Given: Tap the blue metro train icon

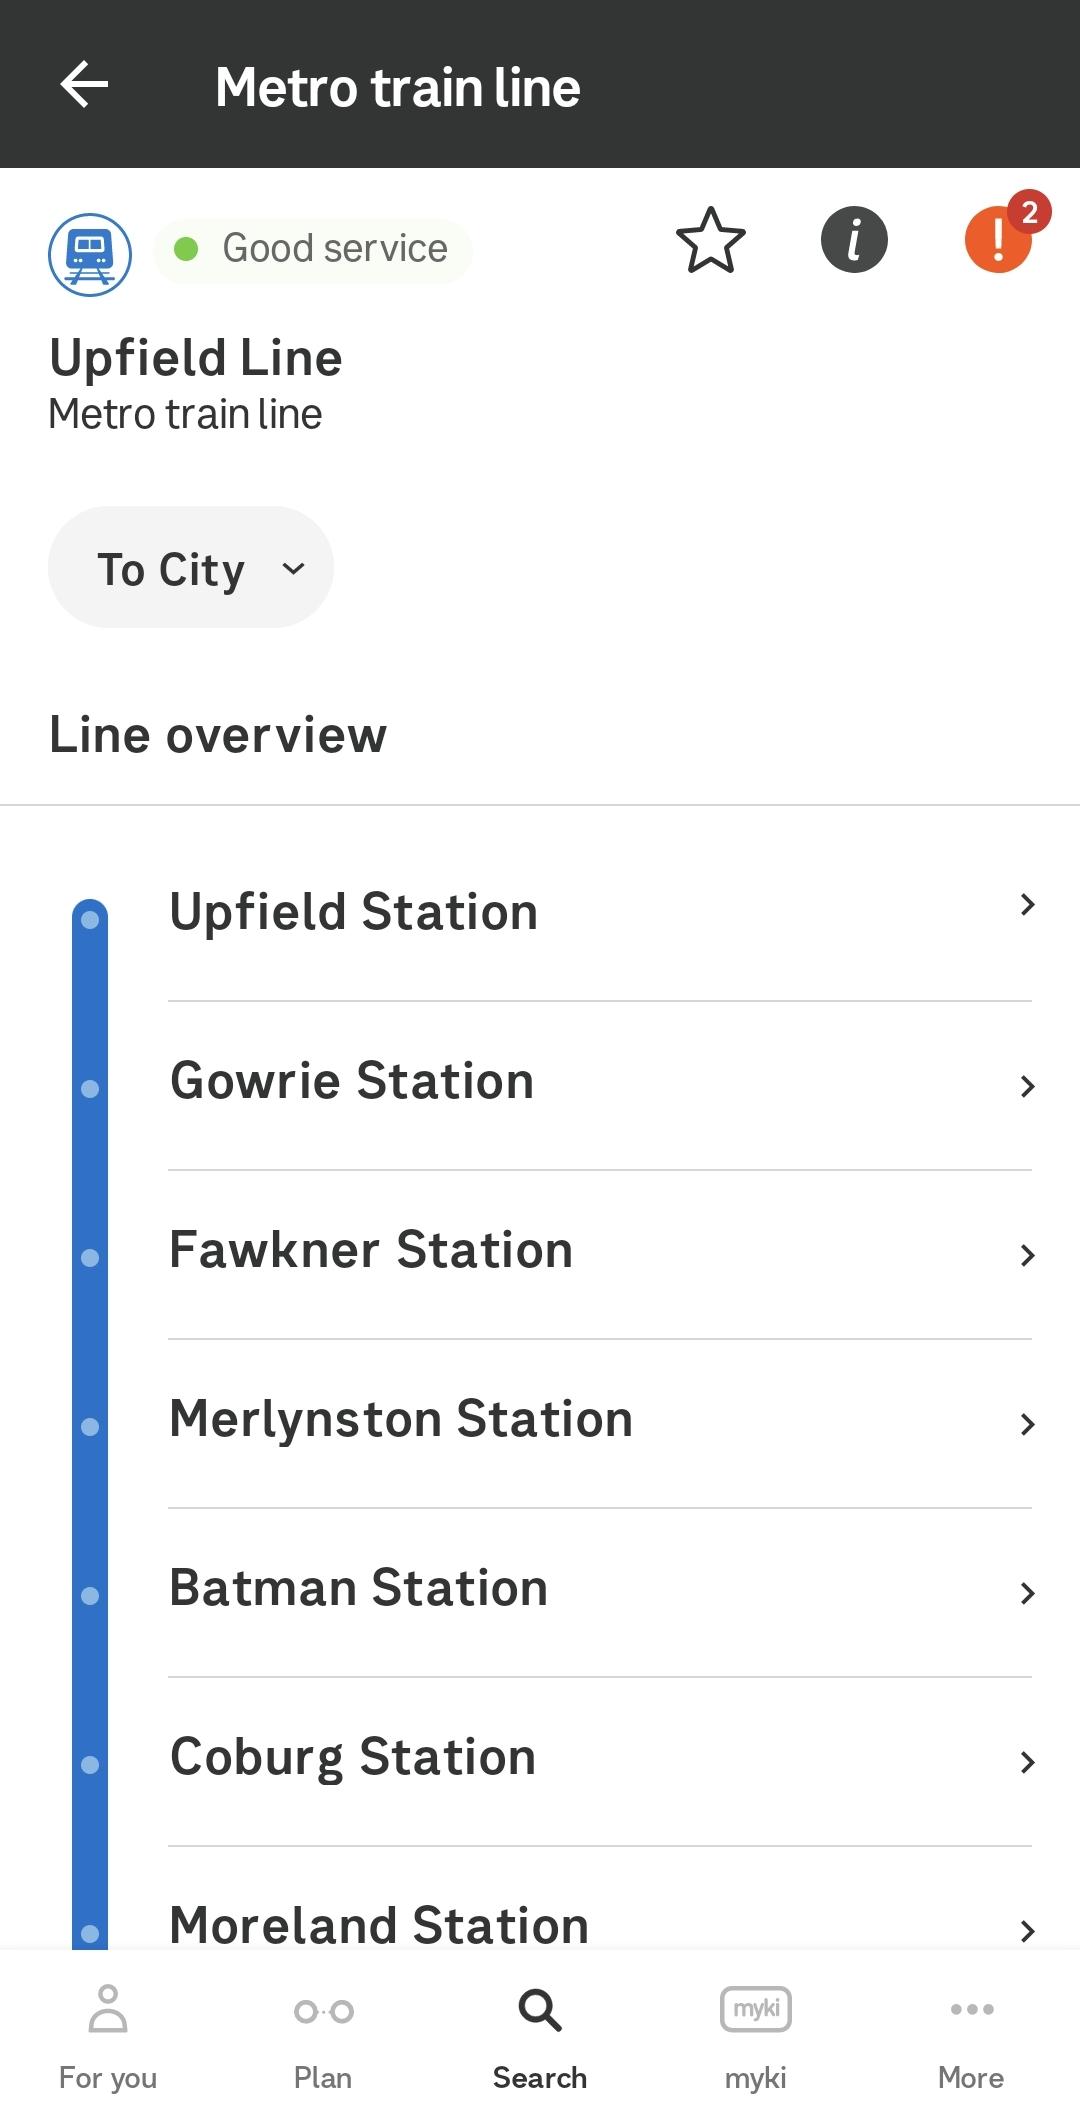Looking at the screenshot, I should (x=90, y=254).
